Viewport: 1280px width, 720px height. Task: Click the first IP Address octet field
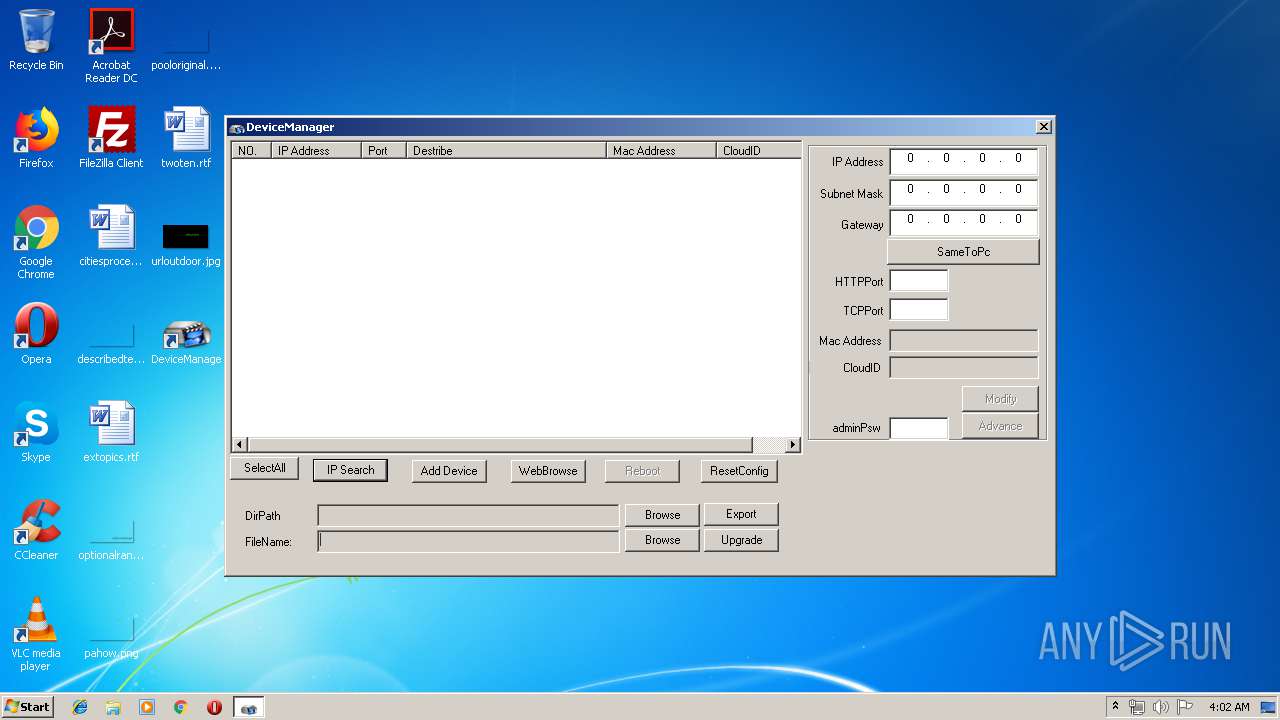tap(910, 159)
